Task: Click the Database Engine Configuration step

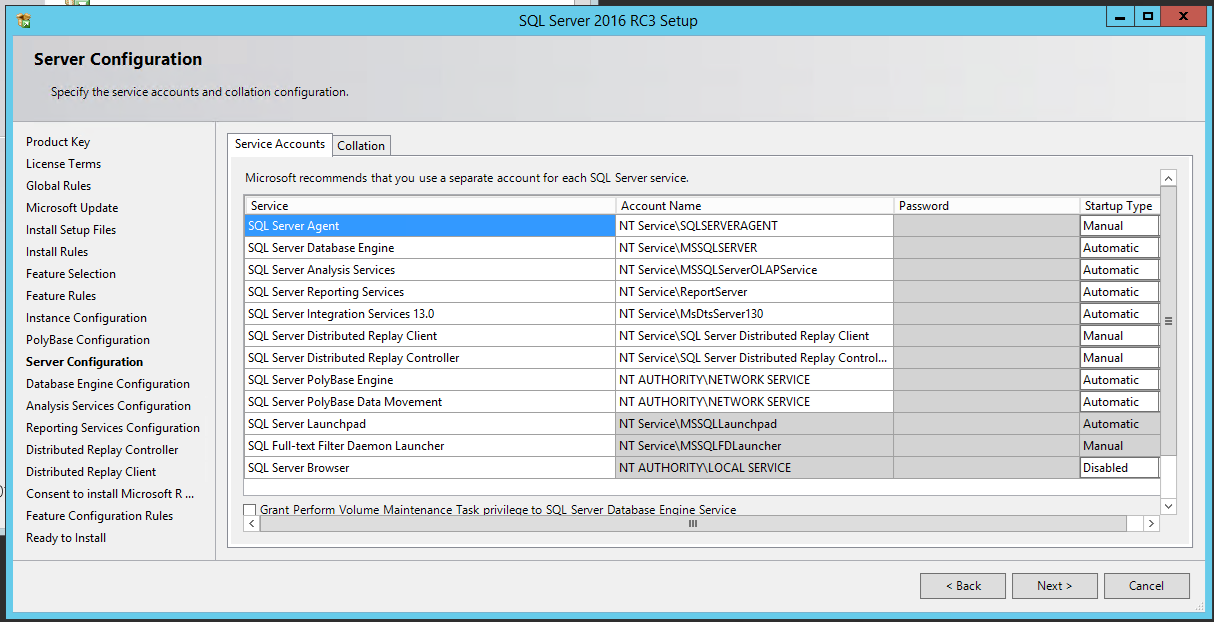Action: pyautogui.click(x=108, y=384)
